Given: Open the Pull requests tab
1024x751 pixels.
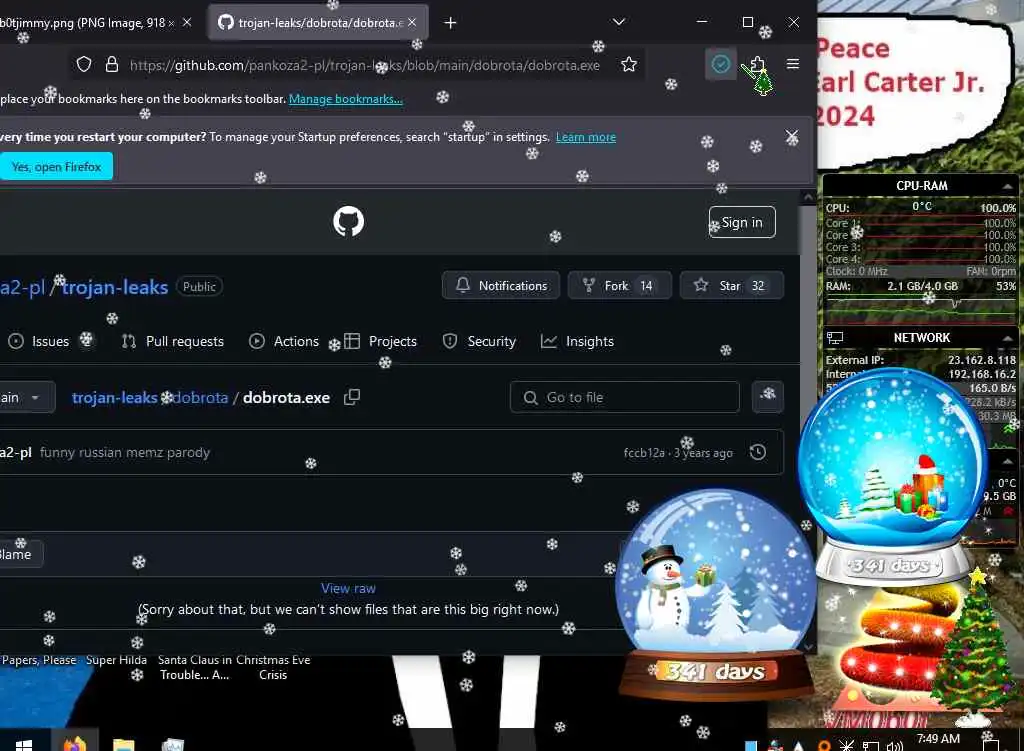Looking at the screenshot, I should (x=173, y=341).
